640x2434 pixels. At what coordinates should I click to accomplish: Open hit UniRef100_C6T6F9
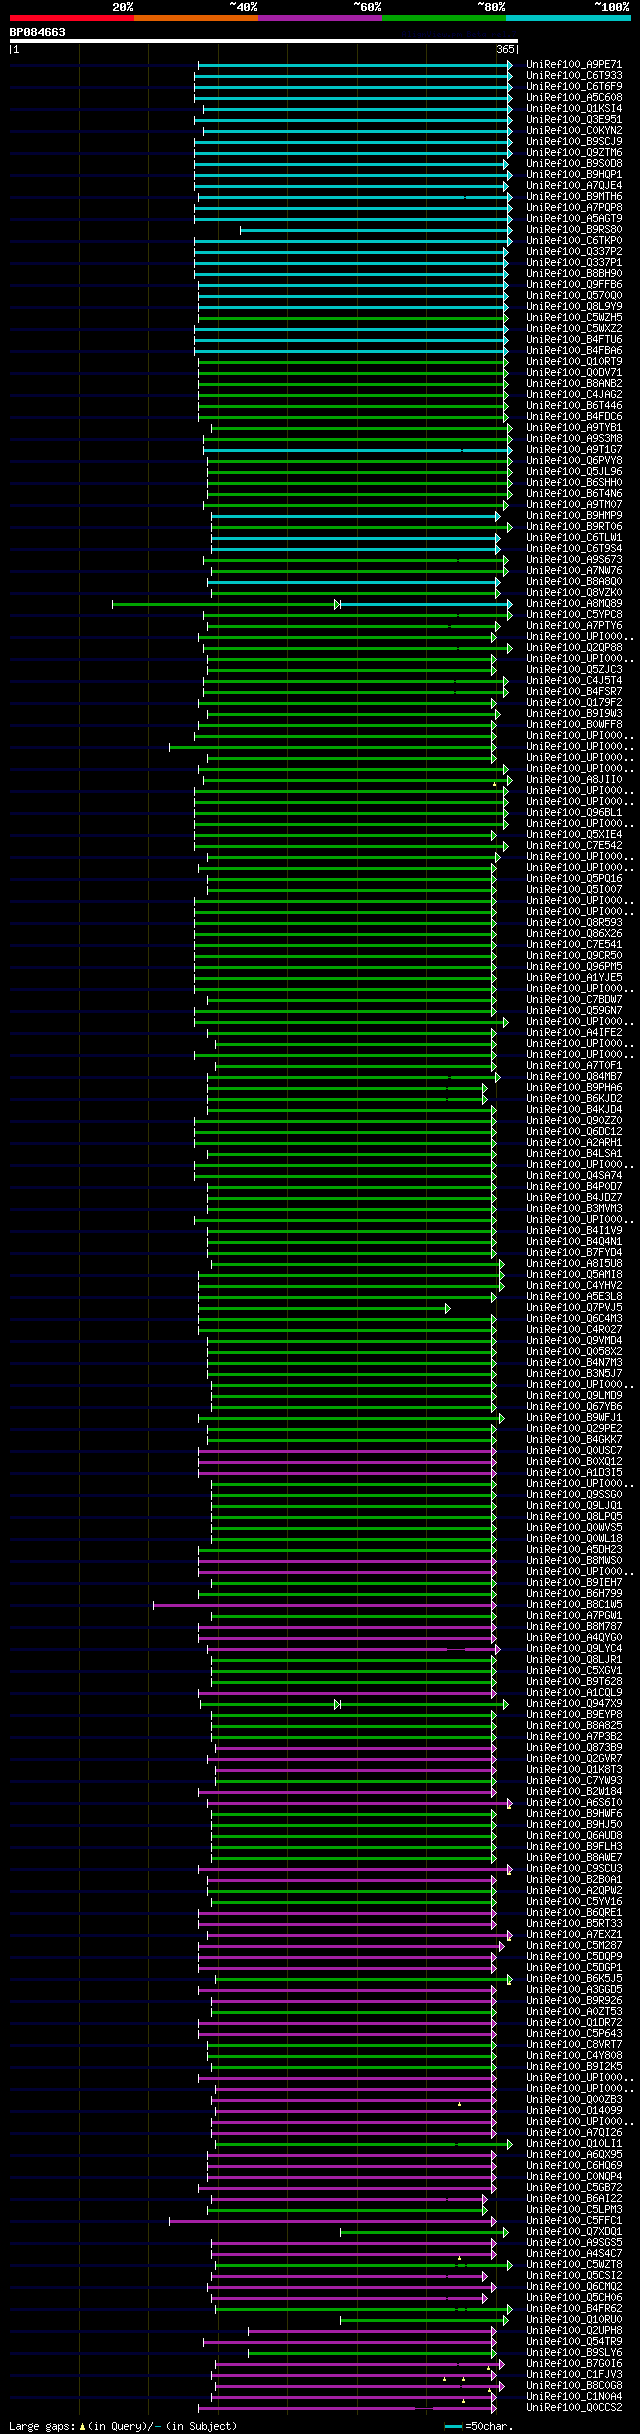[x=574, y=87]
